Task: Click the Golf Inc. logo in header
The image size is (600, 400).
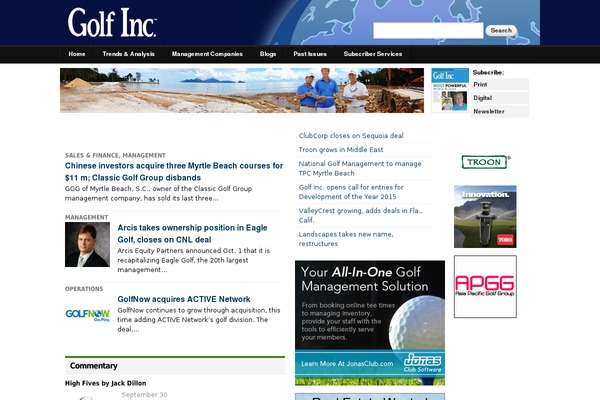Action: (x=112, y=23)
